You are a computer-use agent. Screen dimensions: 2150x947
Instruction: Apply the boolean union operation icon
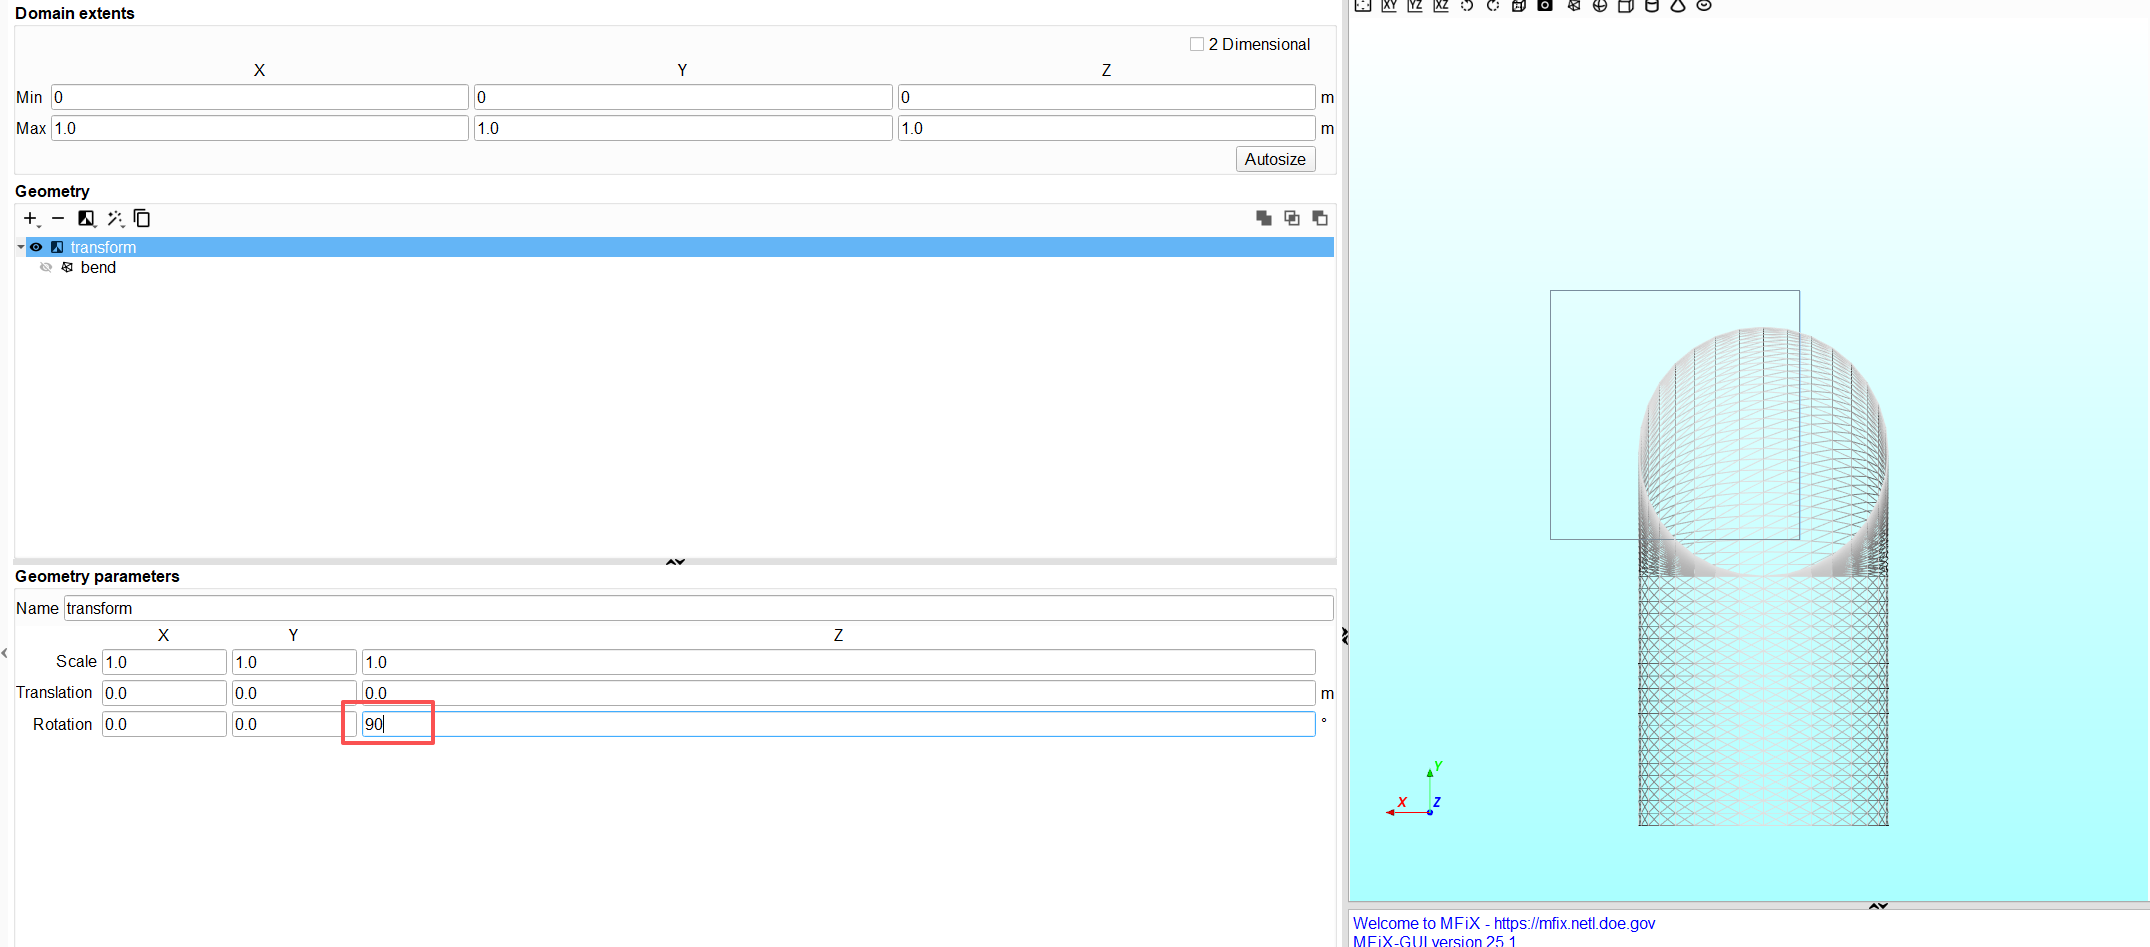[1264, 218]
